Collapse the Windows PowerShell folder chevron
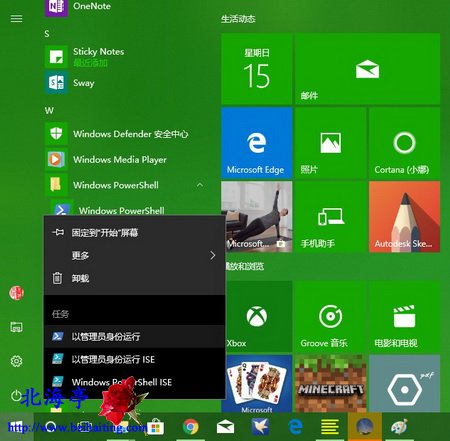This screenshot has width=450, height=441. (x=200, y=185)
